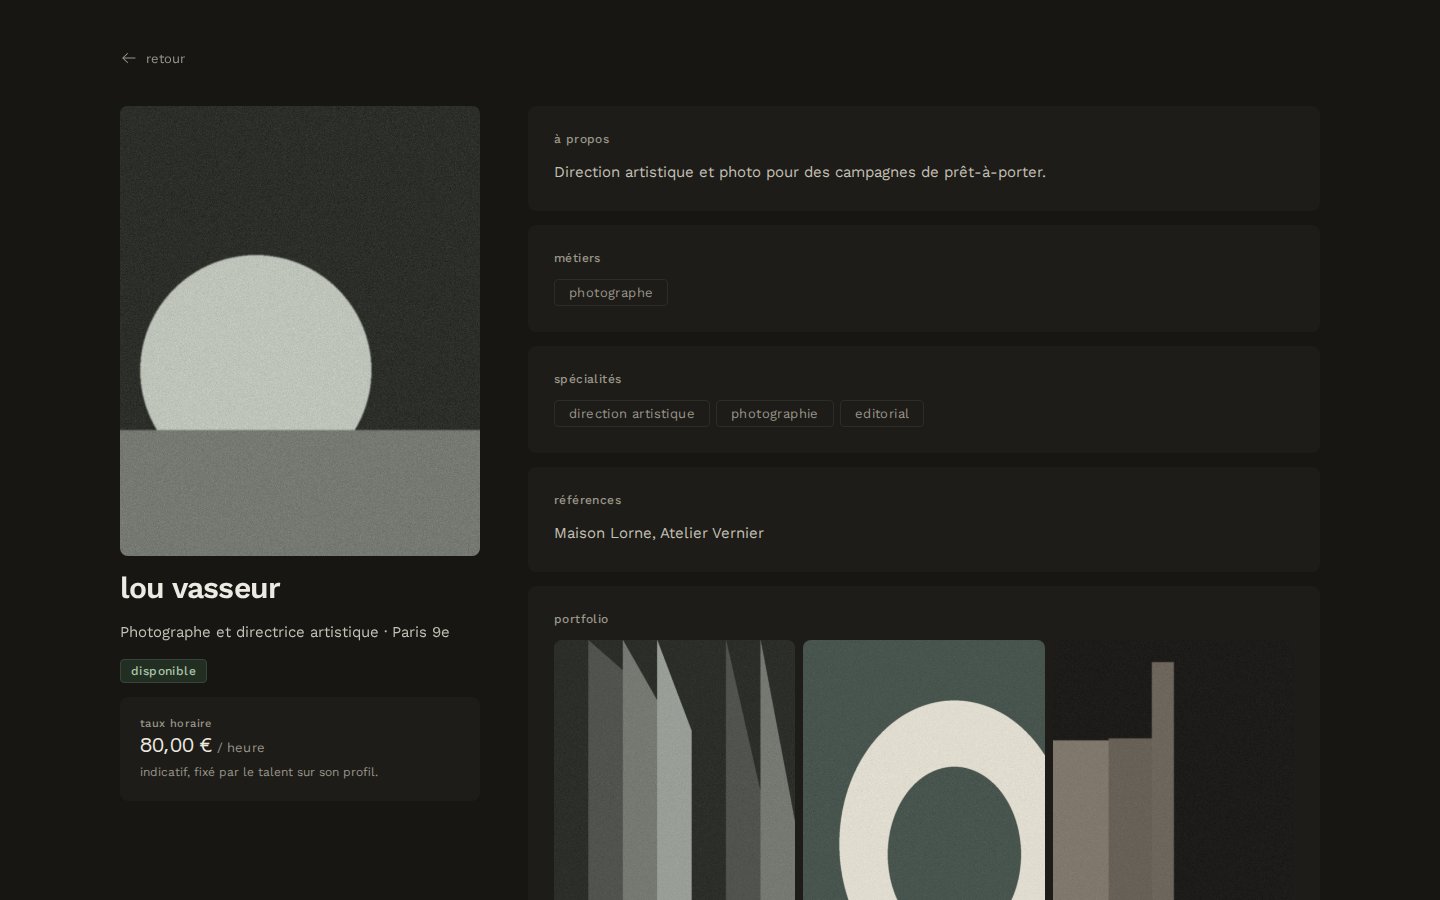1440x900 pixels.
Task: Click the name lou vasseur
Action: click(200, 588)
